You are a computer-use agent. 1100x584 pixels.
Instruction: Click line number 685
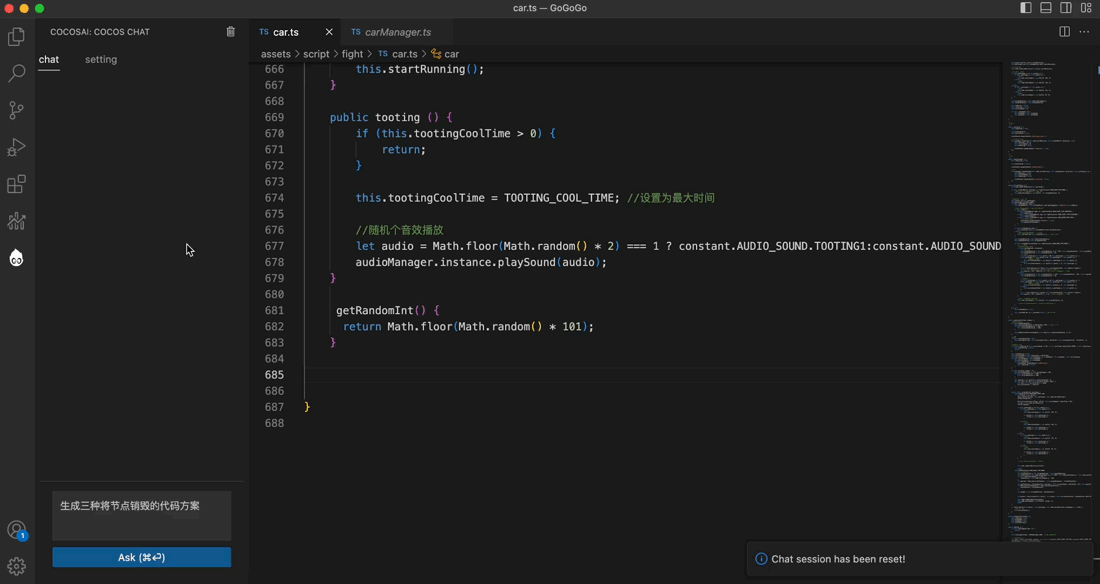(274, 375)
